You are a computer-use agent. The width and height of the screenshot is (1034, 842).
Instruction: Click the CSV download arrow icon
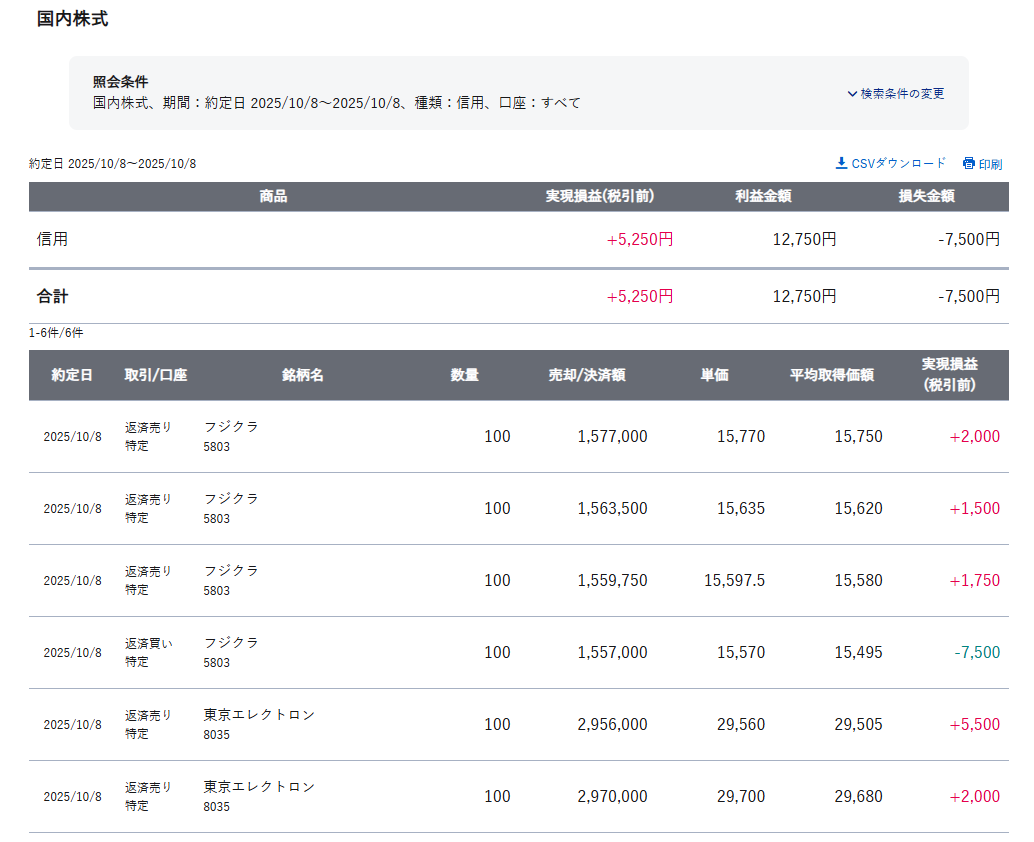click(x=841, y=163)
